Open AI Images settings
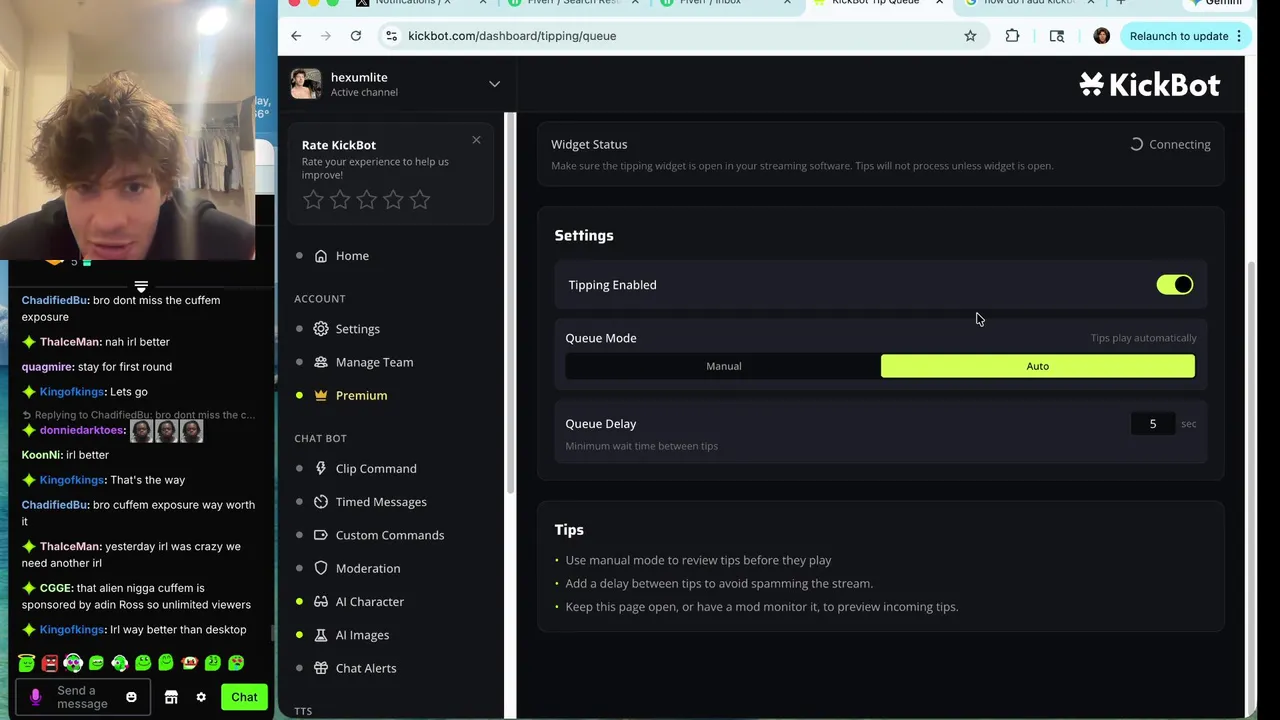The image size is (1280, 720). 362,635
